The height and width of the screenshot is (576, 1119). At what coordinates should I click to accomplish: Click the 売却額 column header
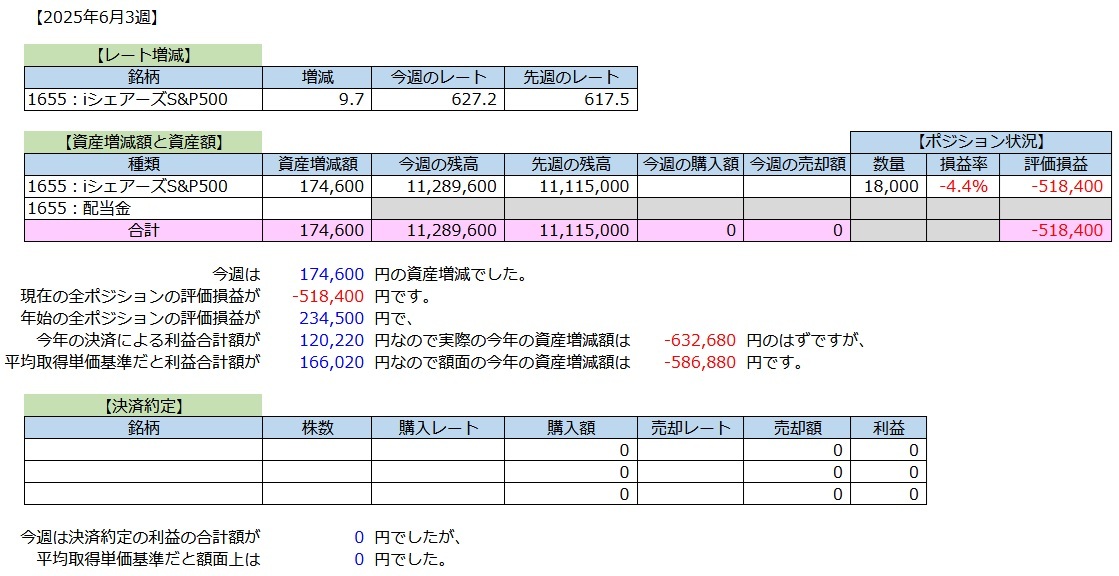(x=796, y=428)
